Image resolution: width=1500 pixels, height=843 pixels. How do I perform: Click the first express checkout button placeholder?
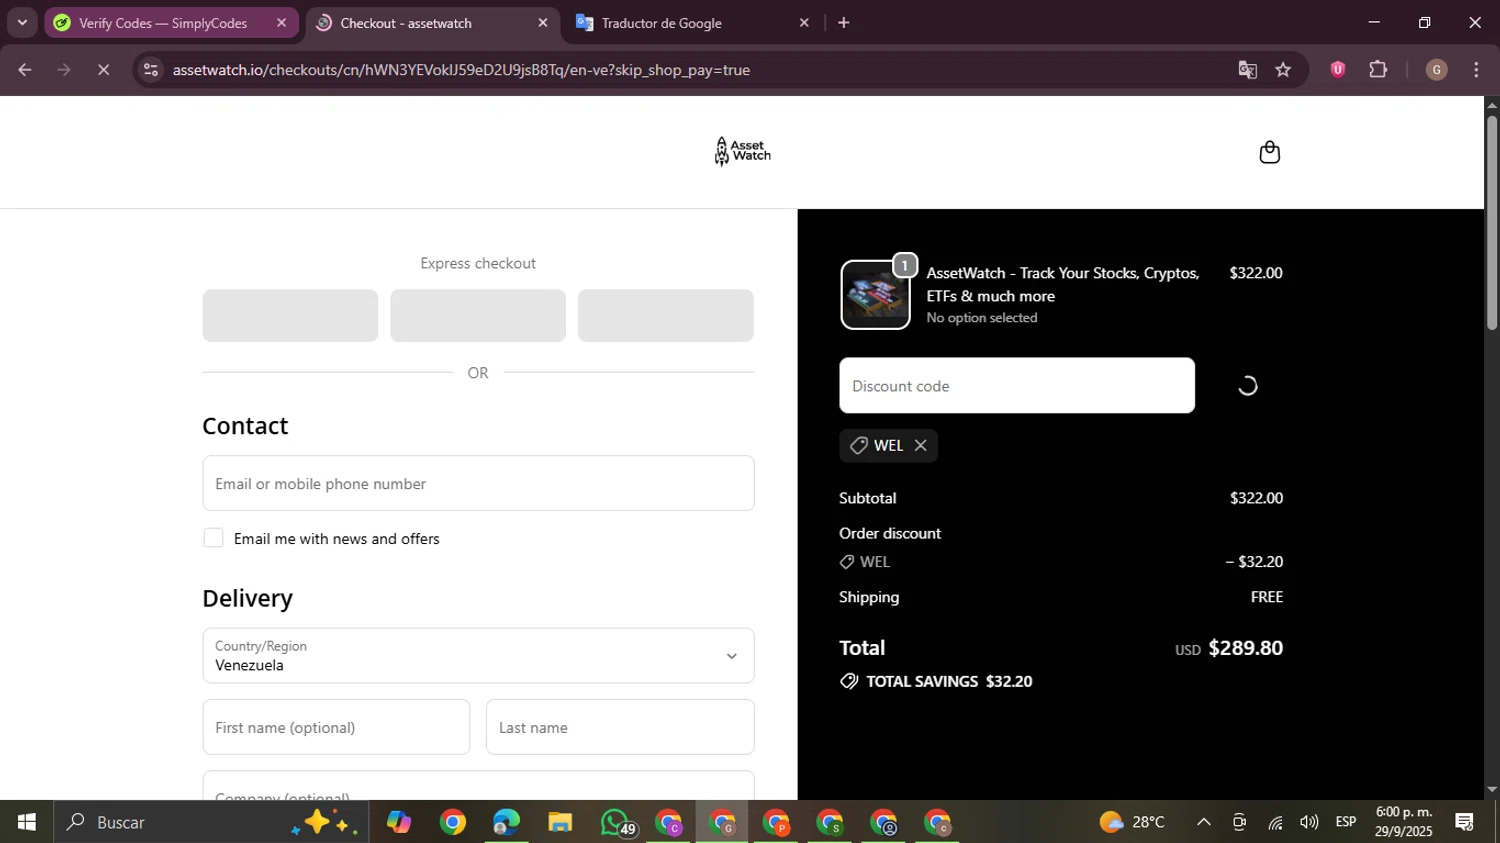[x=290, y=316]
